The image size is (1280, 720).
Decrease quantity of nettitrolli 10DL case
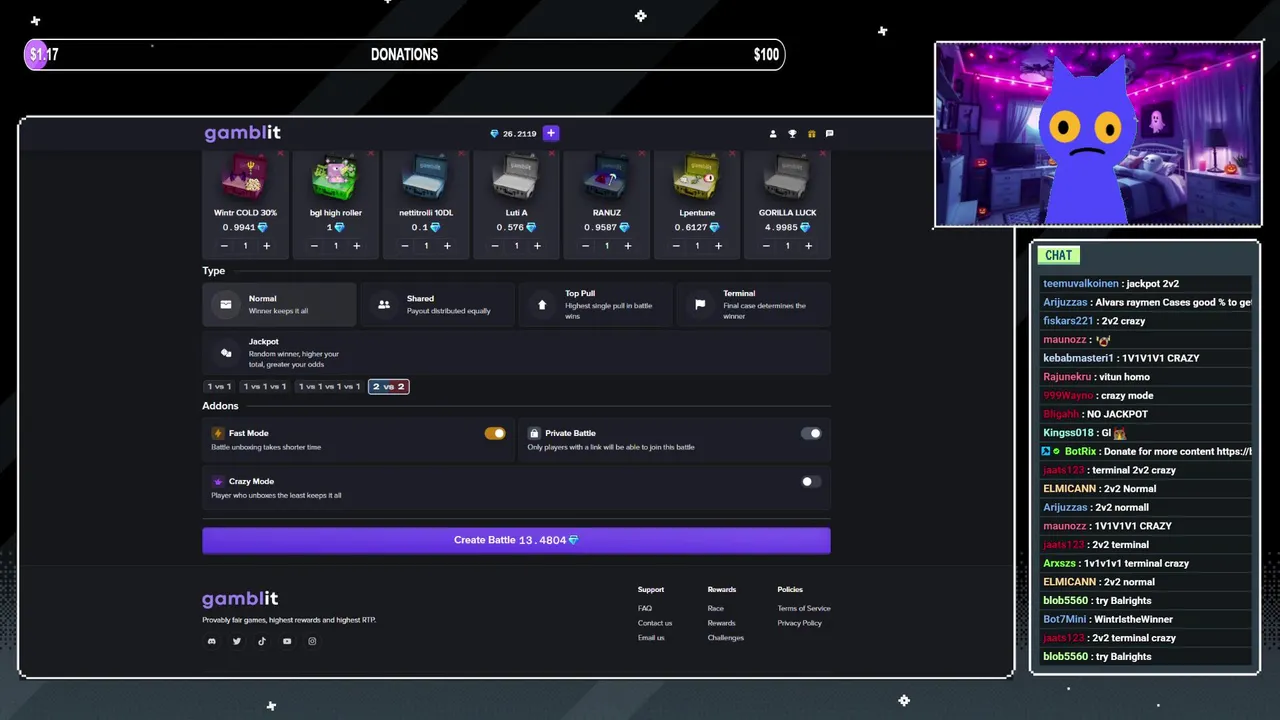pyautogui.click(x=405, y=246)
